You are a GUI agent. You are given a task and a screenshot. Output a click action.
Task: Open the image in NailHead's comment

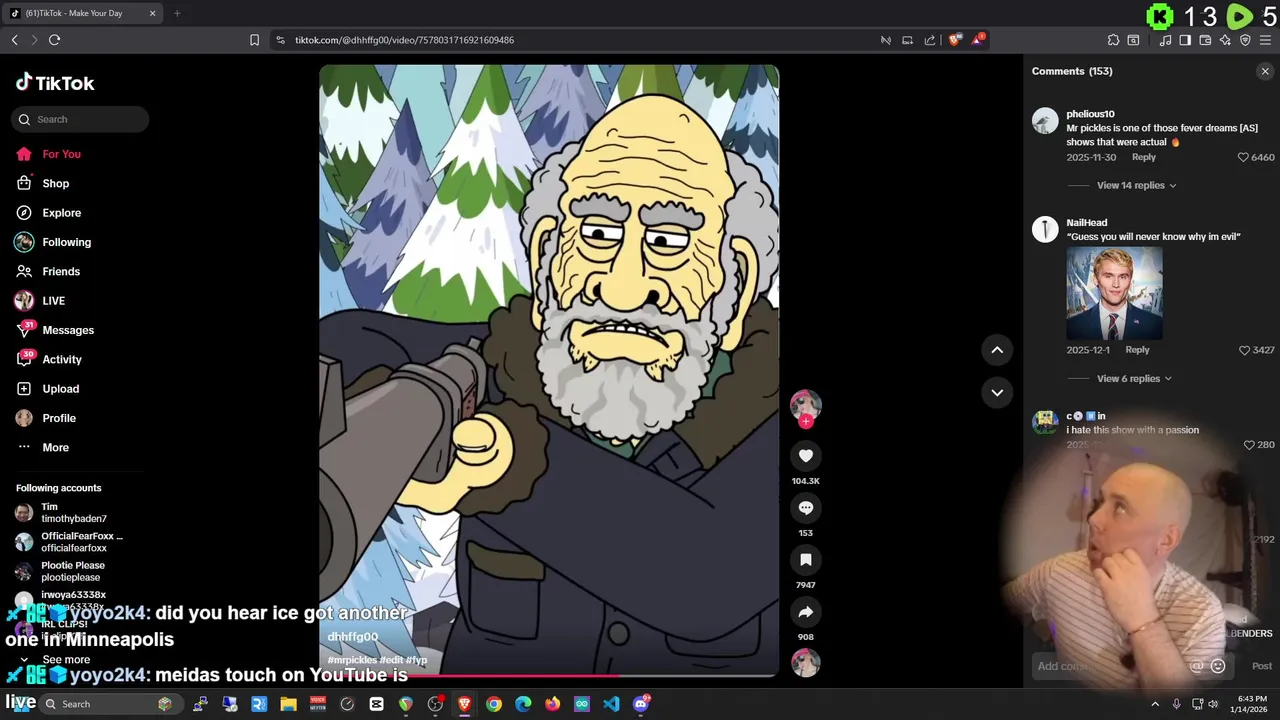click(1114, 293)
